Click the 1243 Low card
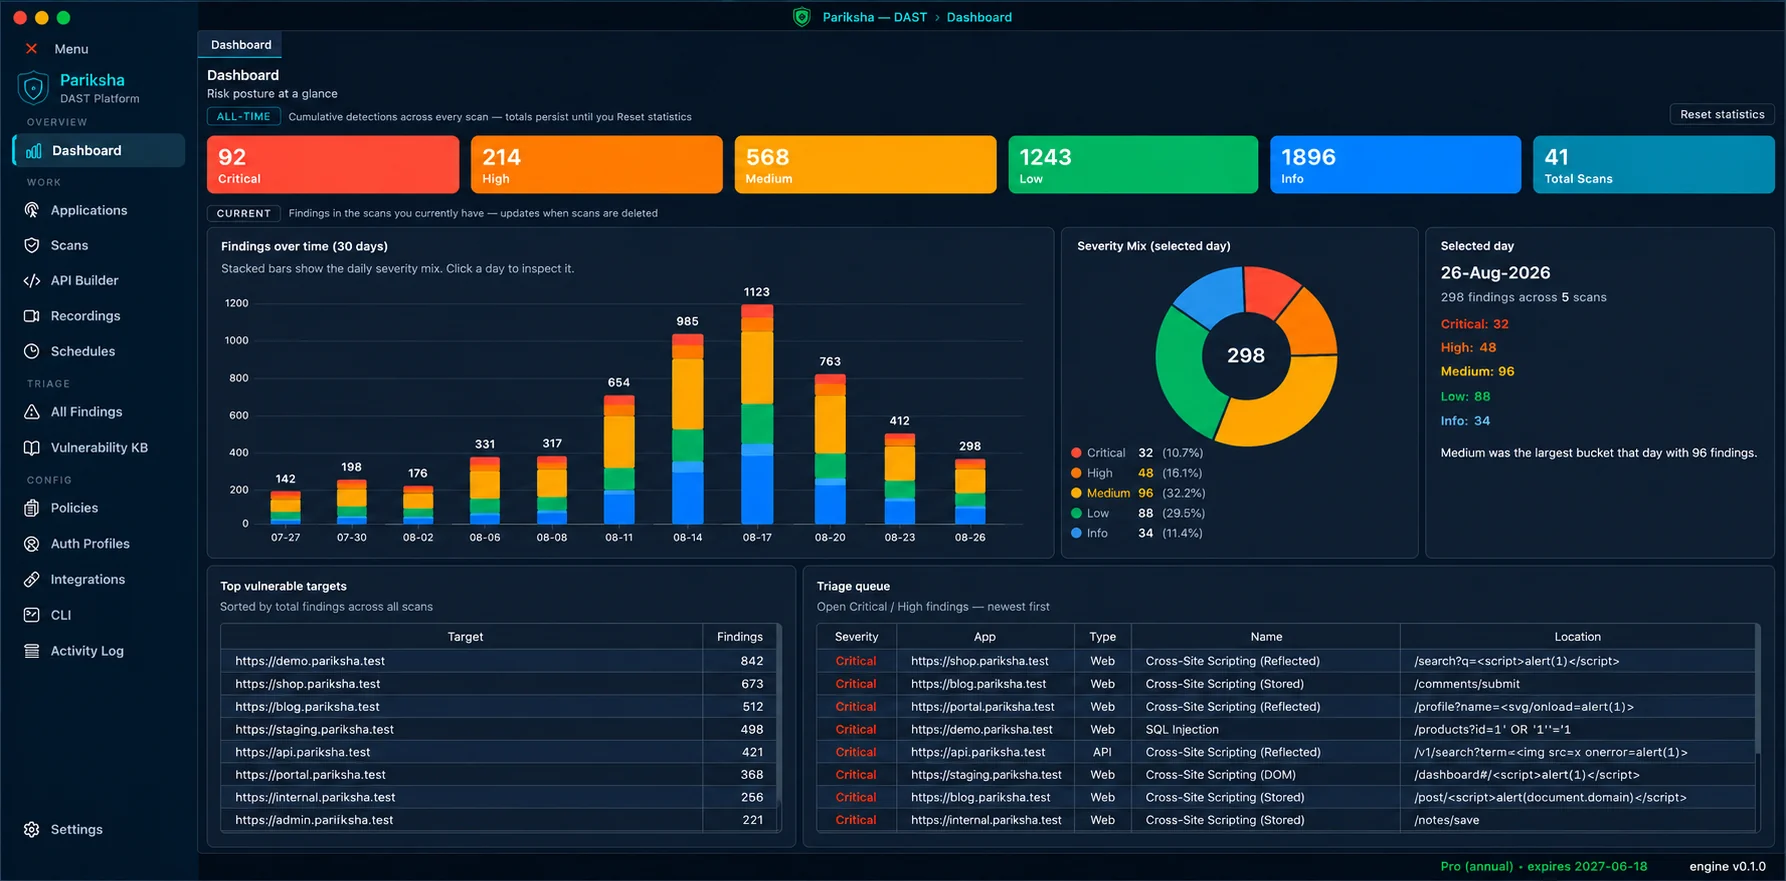This screenshot has height=881, width=1786. tap(1133, 165)
